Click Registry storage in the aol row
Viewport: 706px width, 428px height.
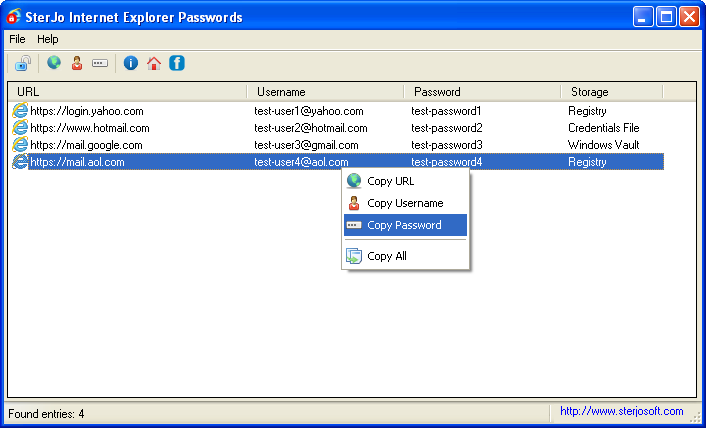click(587, 162)
